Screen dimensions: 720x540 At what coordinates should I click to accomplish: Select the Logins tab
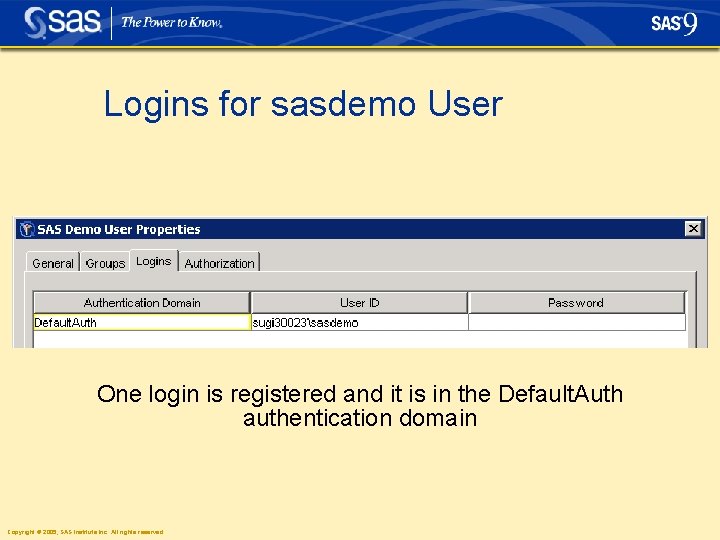coord(154,261)
